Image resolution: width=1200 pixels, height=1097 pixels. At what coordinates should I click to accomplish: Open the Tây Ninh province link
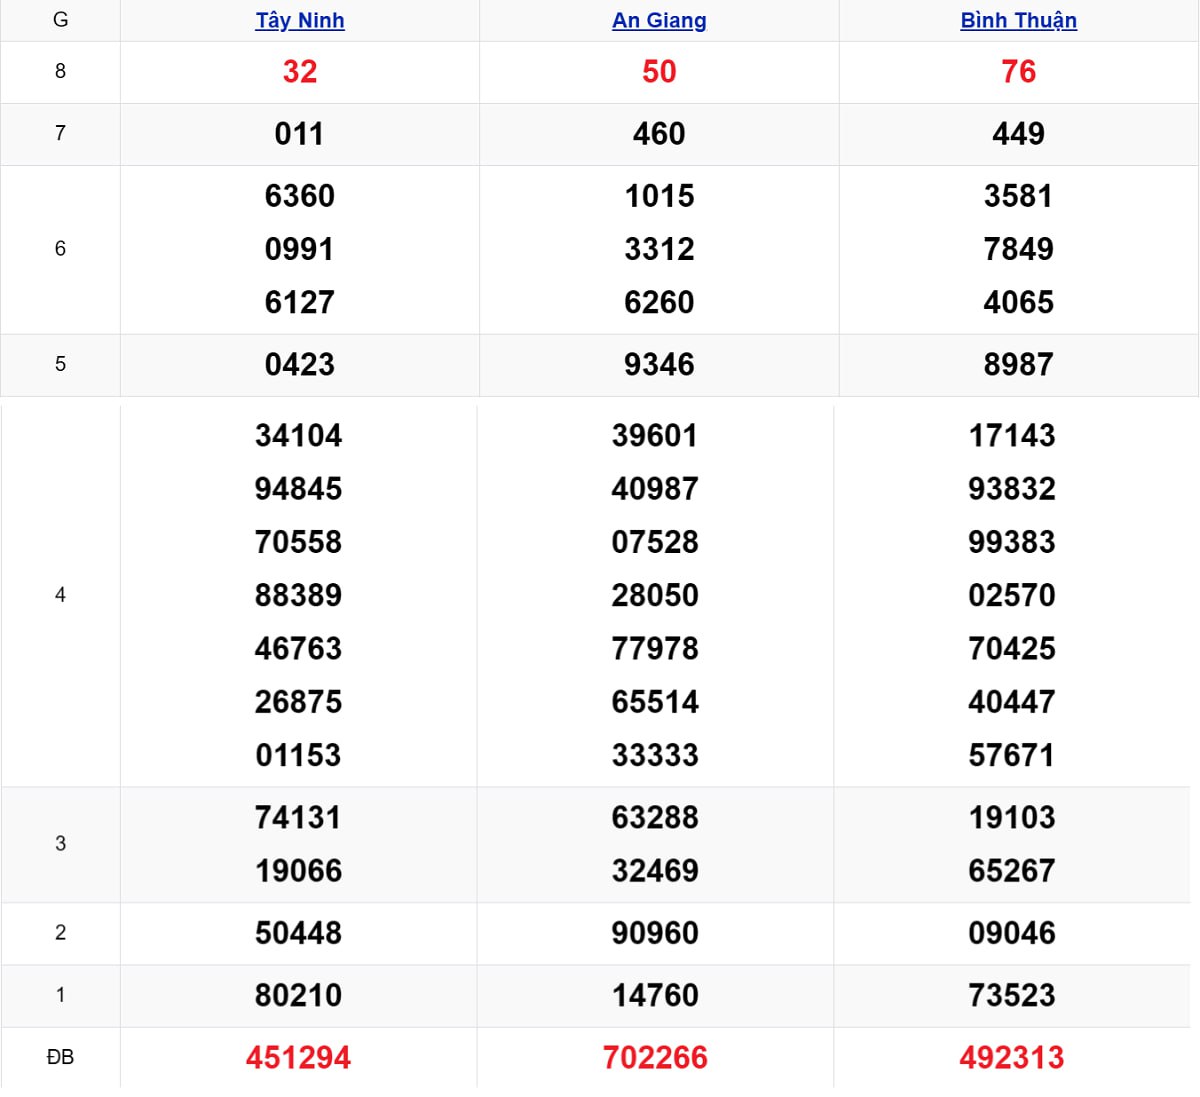pyautogui.click(x=299, y=20)
